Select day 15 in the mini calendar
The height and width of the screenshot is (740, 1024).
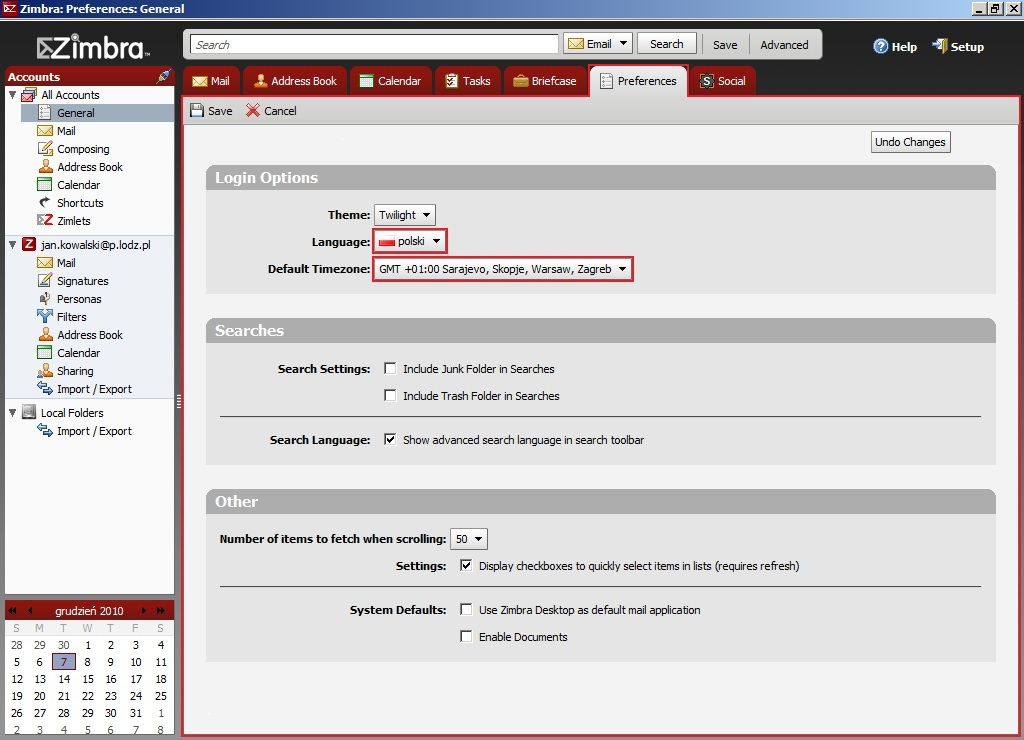click(x=88, y=679)
